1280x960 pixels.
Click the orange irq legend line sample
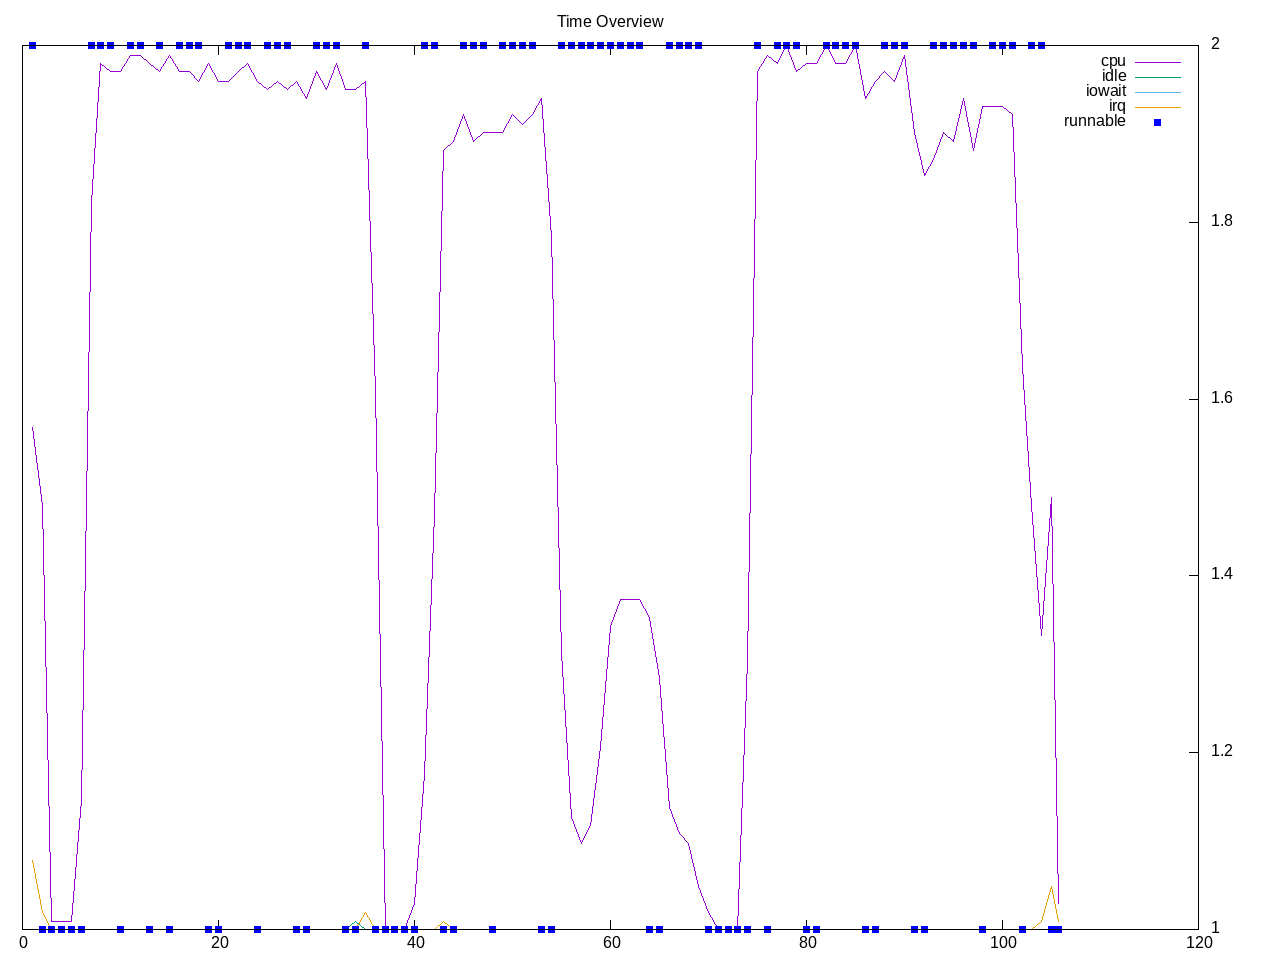(x=1157, y=107)
